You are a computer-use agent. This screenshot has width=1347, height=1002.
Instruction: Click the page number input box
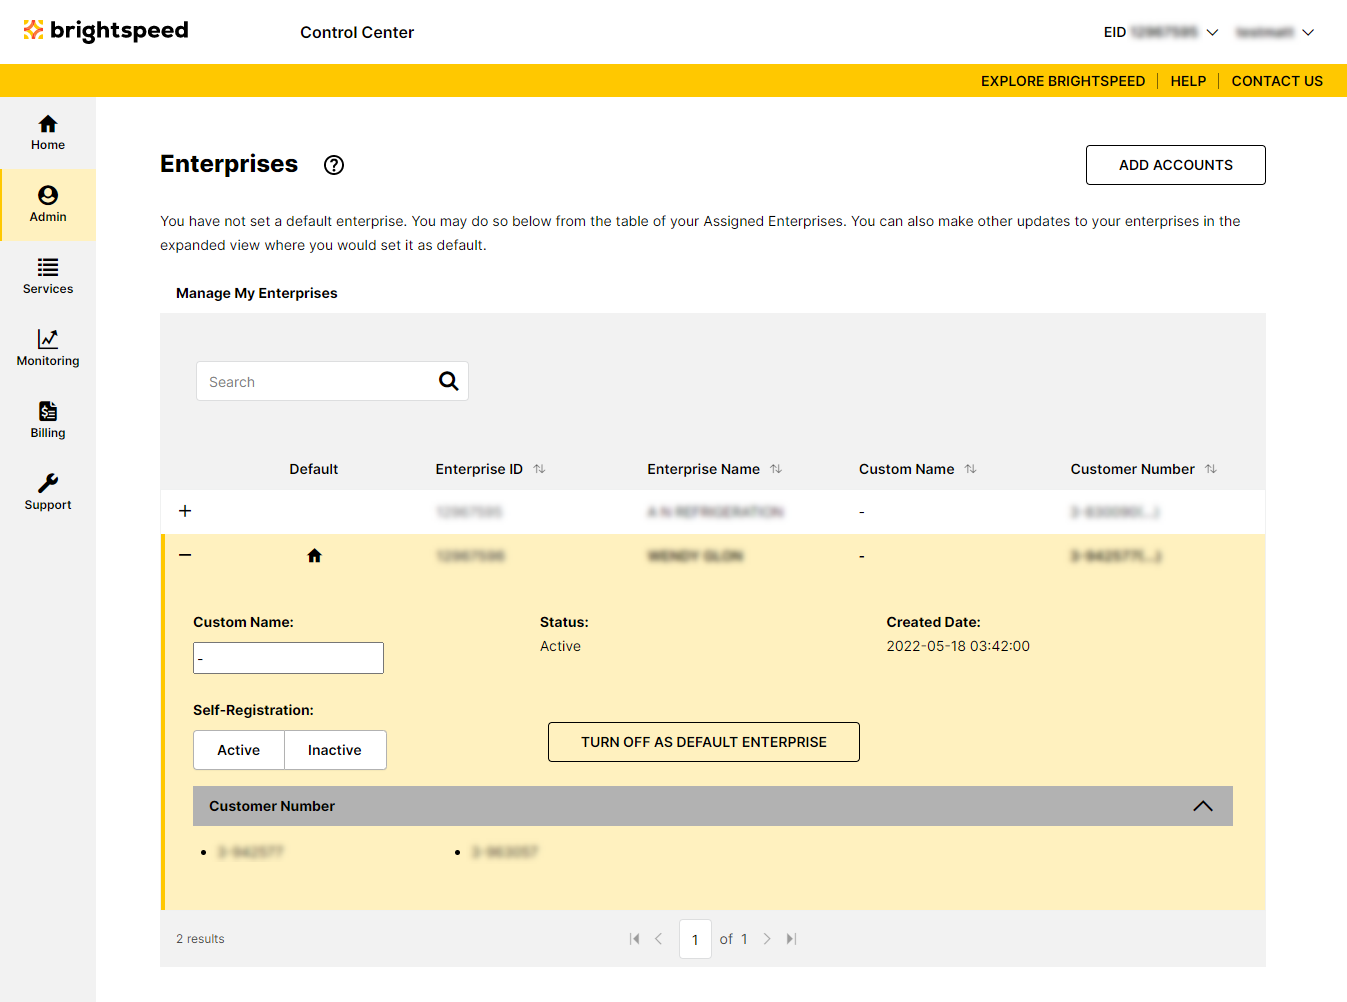695,939
